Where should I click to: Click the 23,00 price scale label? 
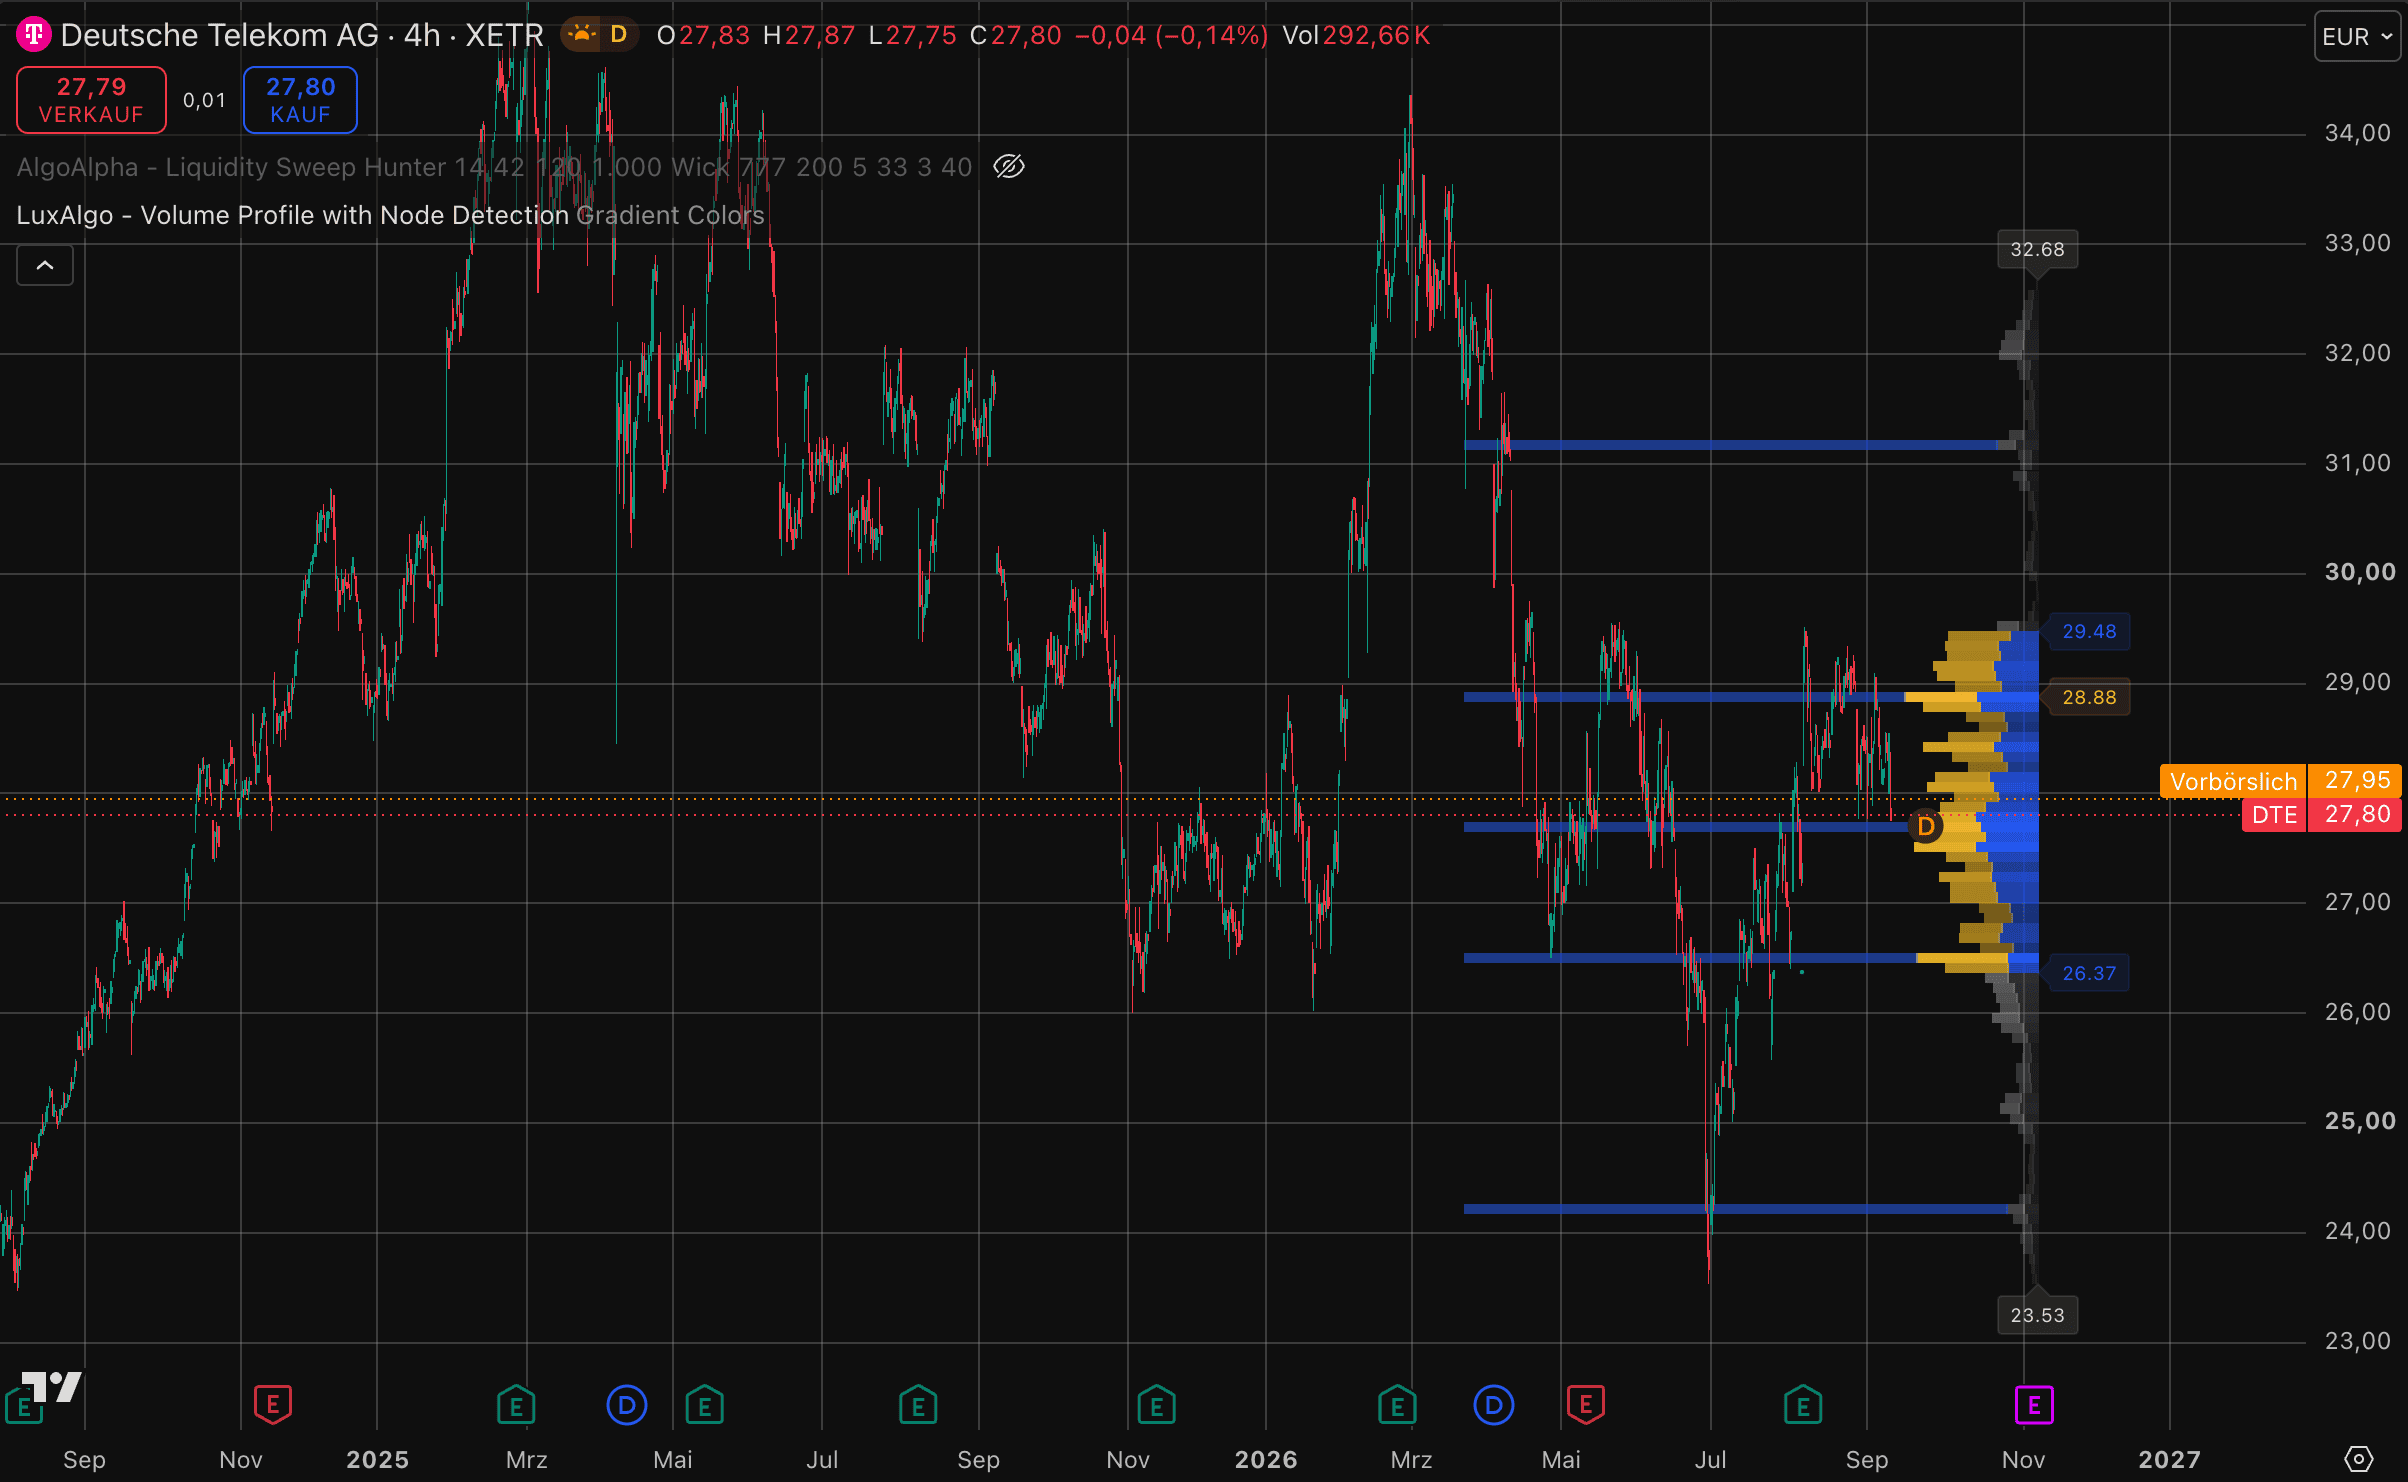point(2358,1341)
